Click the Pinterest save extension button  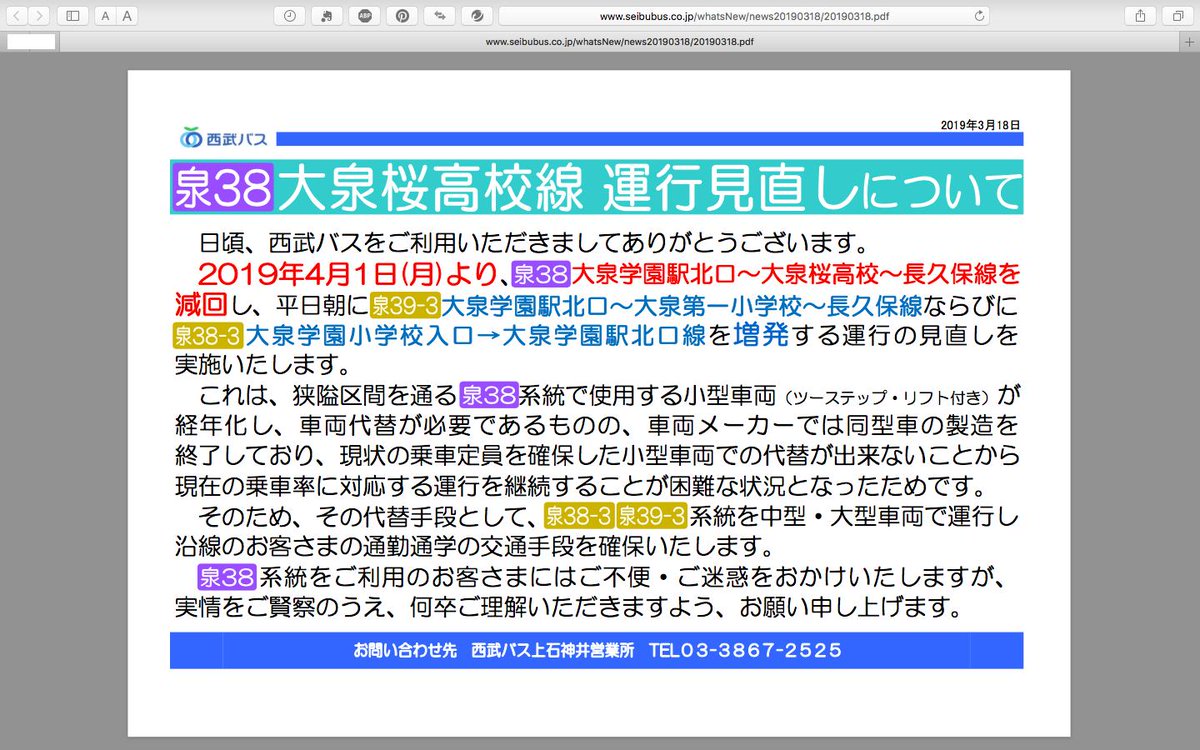click(402, 16)
